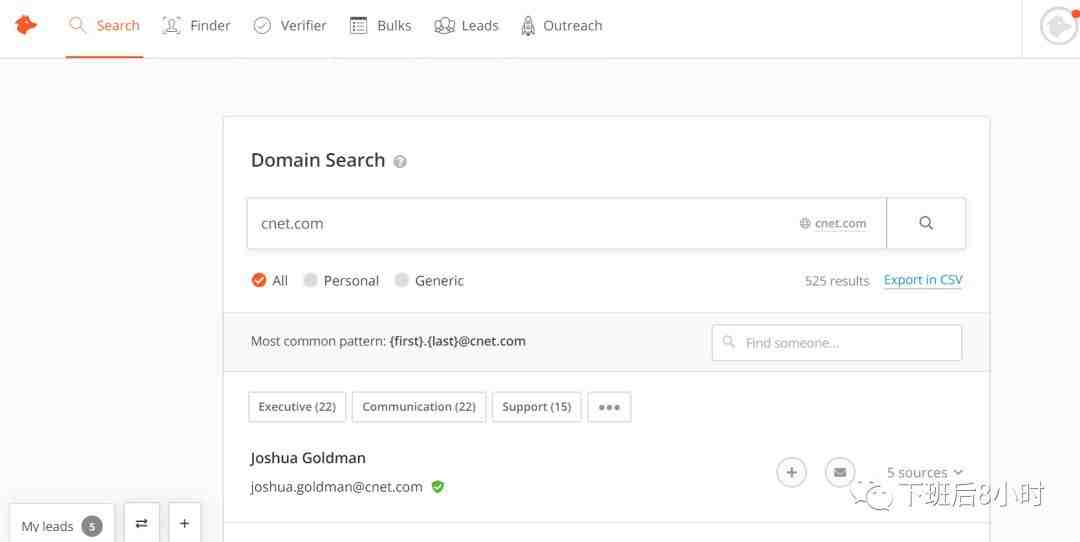
Task: Click the cnet.com domain search field
Action: [566, 223]
